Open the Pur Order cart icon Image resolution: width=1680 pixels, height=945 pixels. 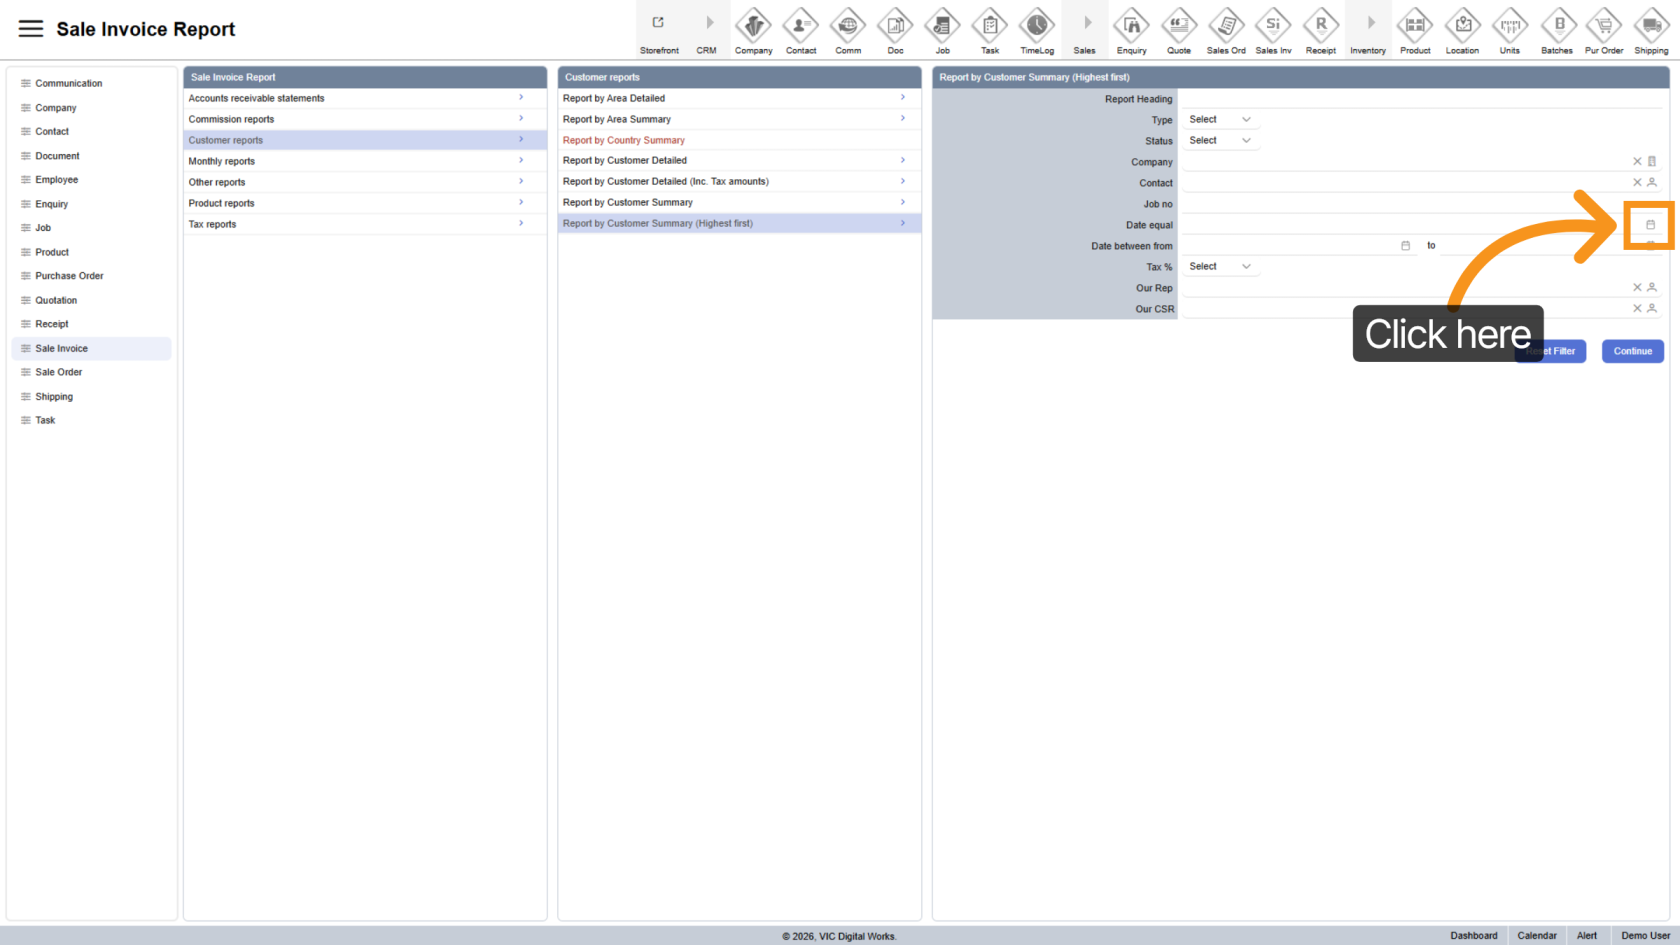(x=1604, y=25)
